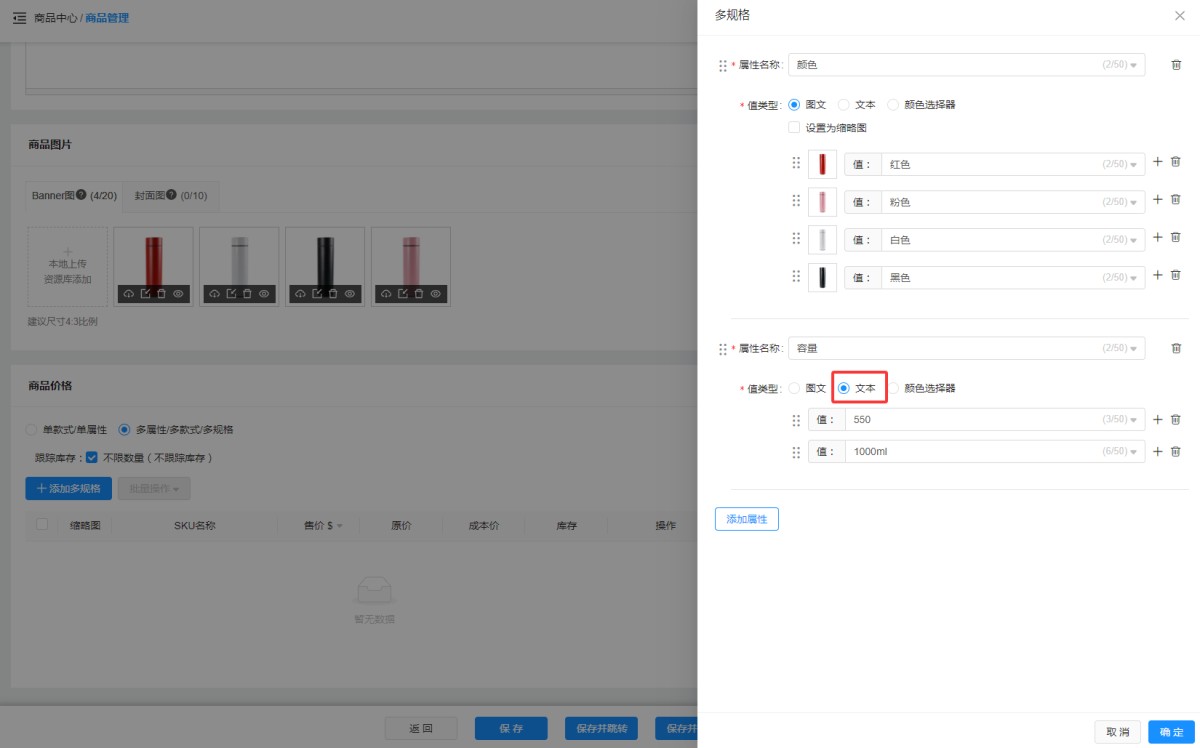Open 商品中心 in the breadcrumb
The width and height of the screenshot is (1200, 748).
point(55,18)
